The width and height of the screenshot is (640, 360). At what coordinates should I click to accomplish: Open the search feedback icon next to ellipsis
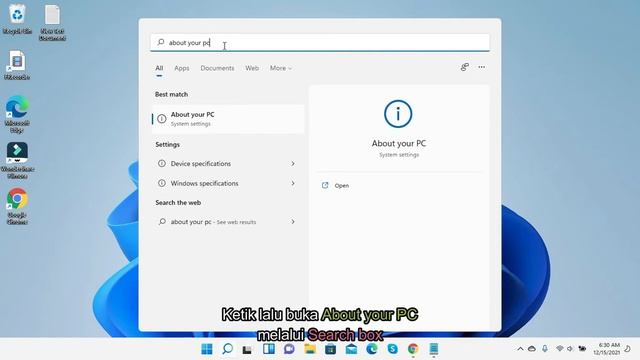pos(464,67)
